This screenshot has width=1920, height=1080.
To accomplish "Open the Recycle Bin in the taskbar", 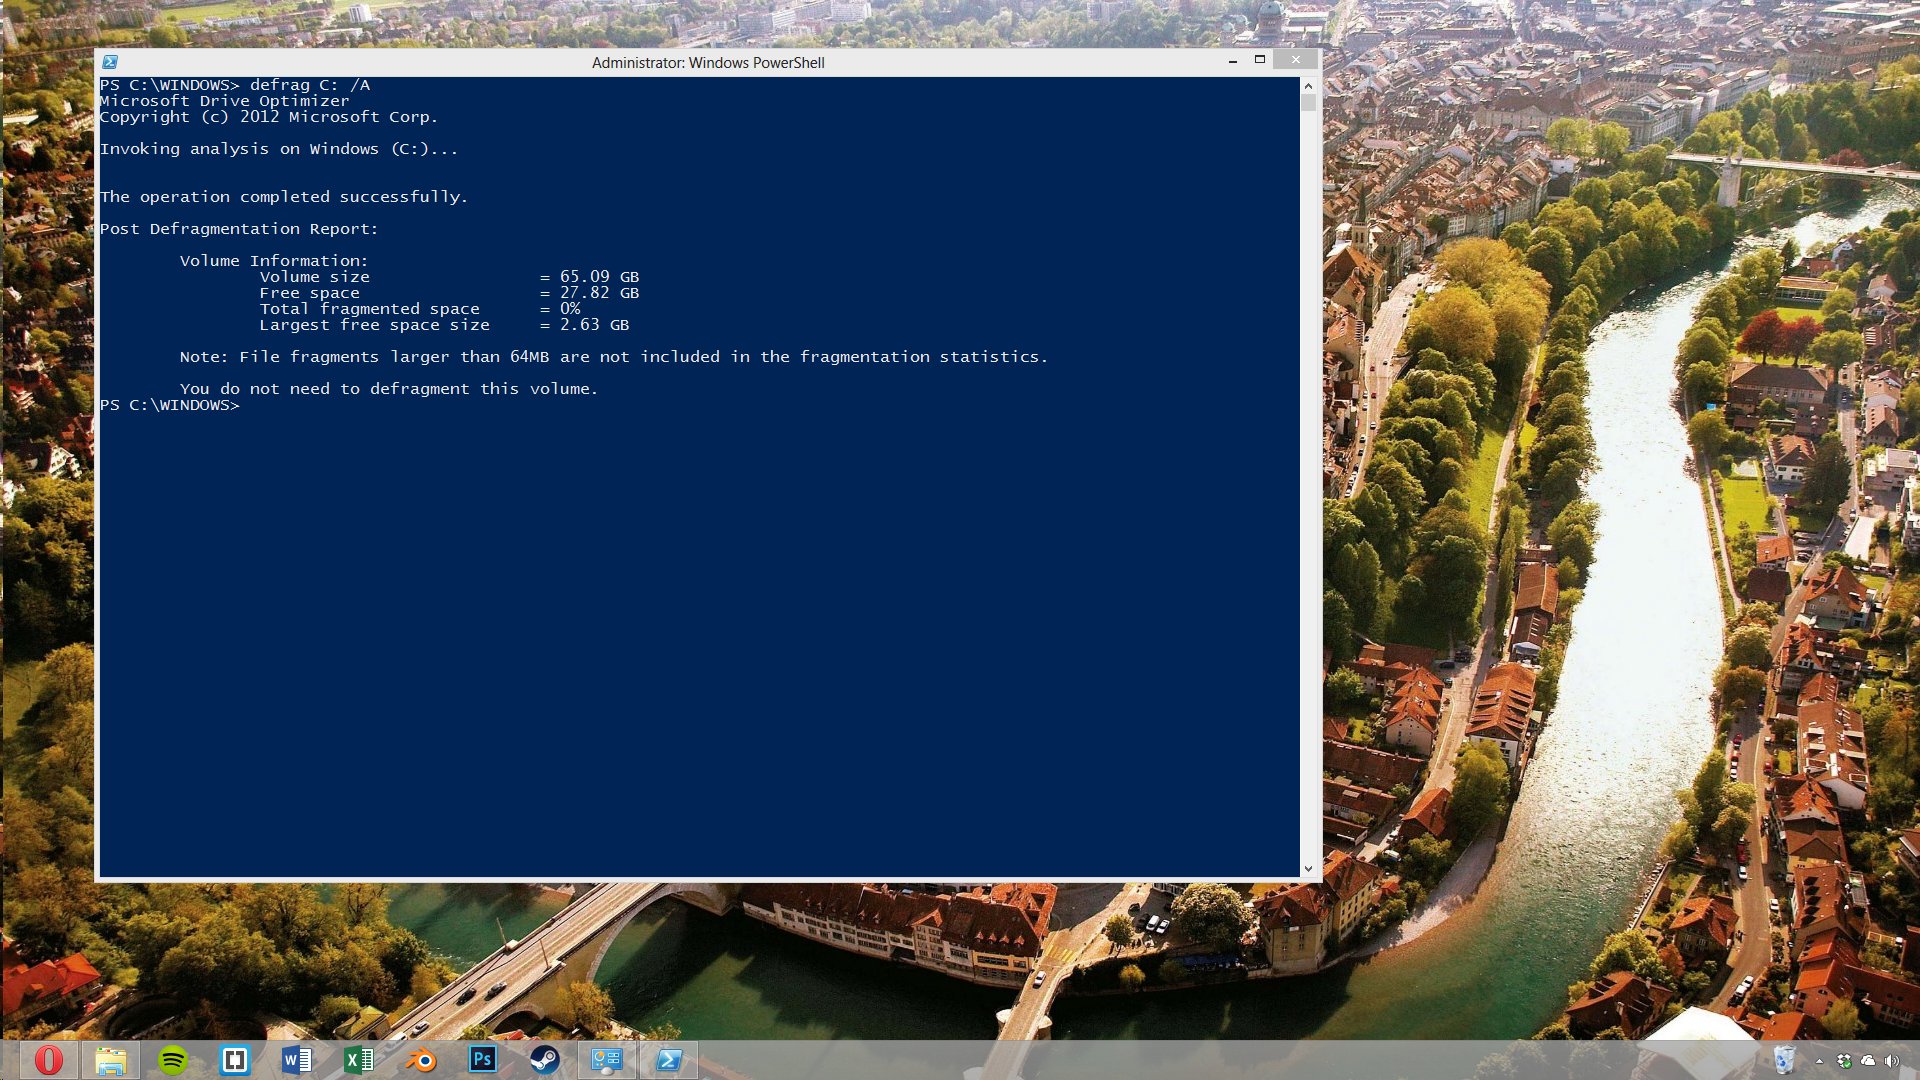I will tap(1785, 1060).
